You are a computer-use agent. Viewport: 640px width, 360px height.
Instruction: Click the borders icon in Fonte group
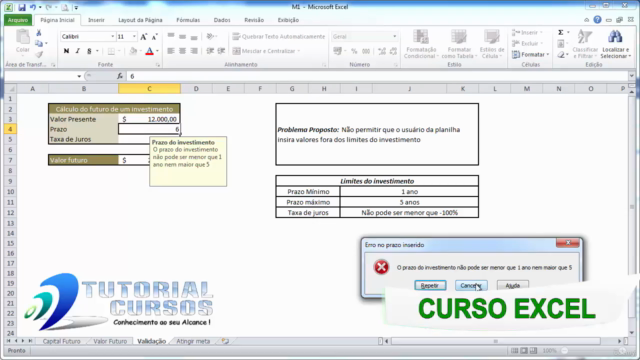tap(111, 51)
